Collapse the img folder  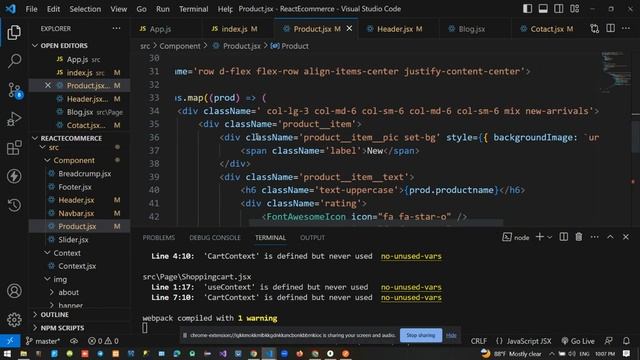(x=48, y=279)
